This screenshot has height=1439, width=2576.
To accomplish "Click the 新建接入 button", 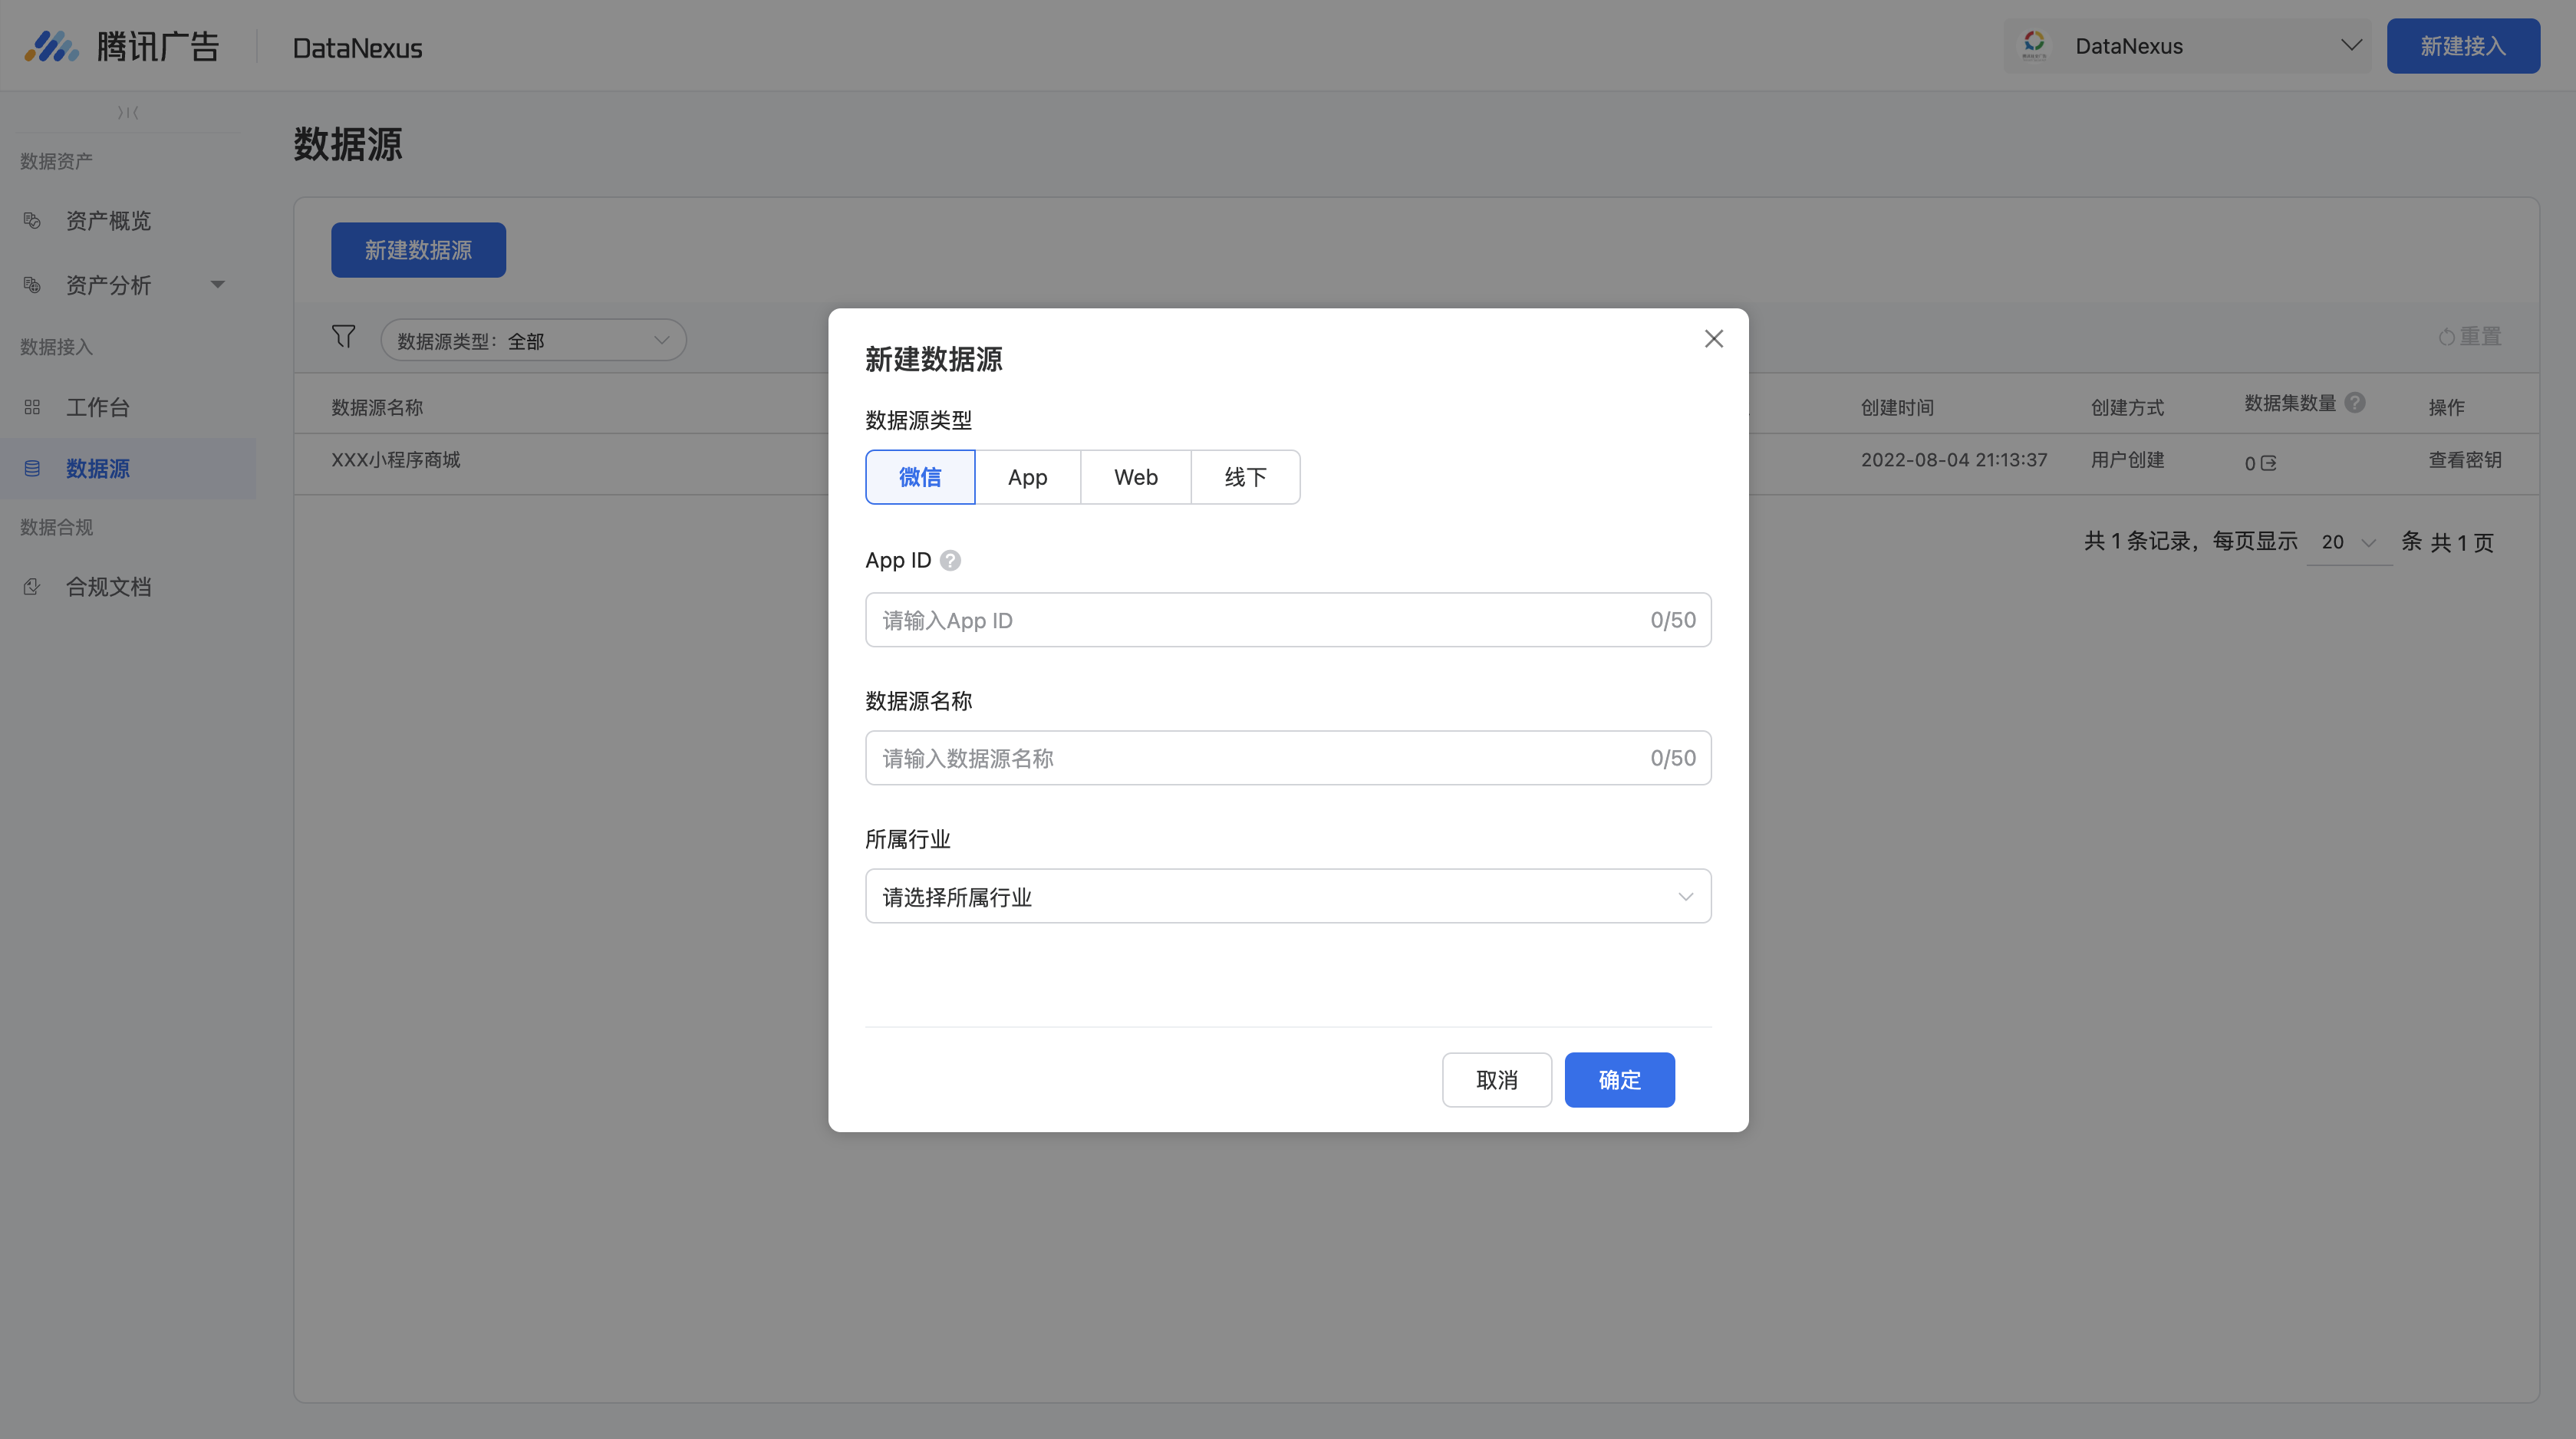I will click(x=2462, y=46).
